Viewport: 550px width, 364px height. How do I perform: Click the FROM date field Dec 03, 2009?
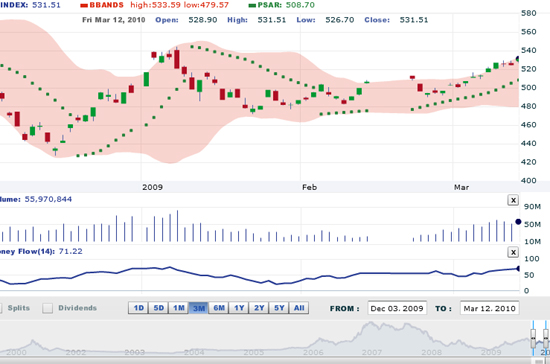(x=397, y=308)
